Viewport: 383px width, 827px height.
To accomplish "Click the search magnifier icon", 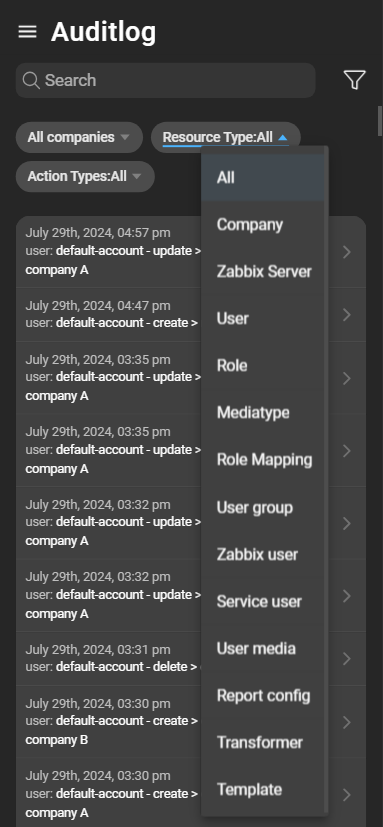I will [31, 80].
